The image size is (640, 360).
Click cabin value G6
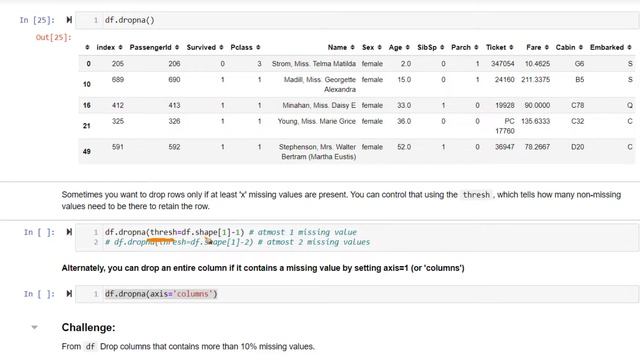[579, 64]
